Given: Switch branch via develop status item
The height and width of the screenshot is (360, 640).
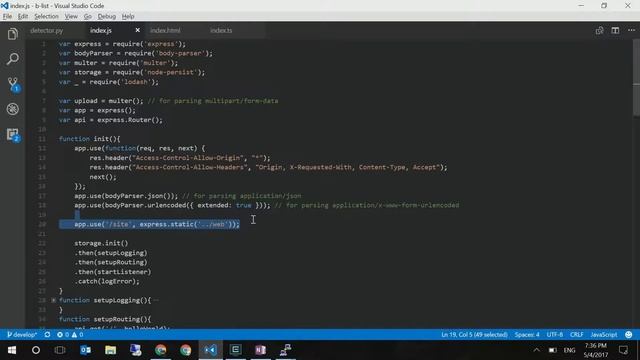Looking at the screenshot, I should (x=22, y=335).
